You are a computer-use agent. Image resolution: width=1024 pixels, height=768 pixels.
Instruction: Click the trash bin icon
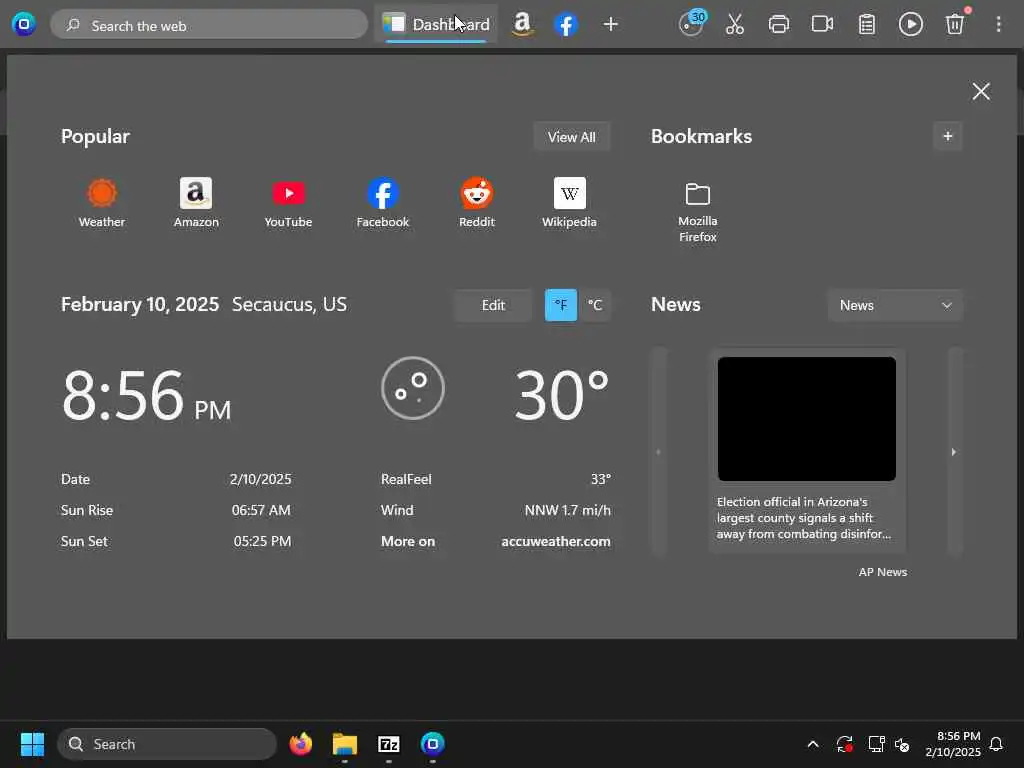coord(955,25)
